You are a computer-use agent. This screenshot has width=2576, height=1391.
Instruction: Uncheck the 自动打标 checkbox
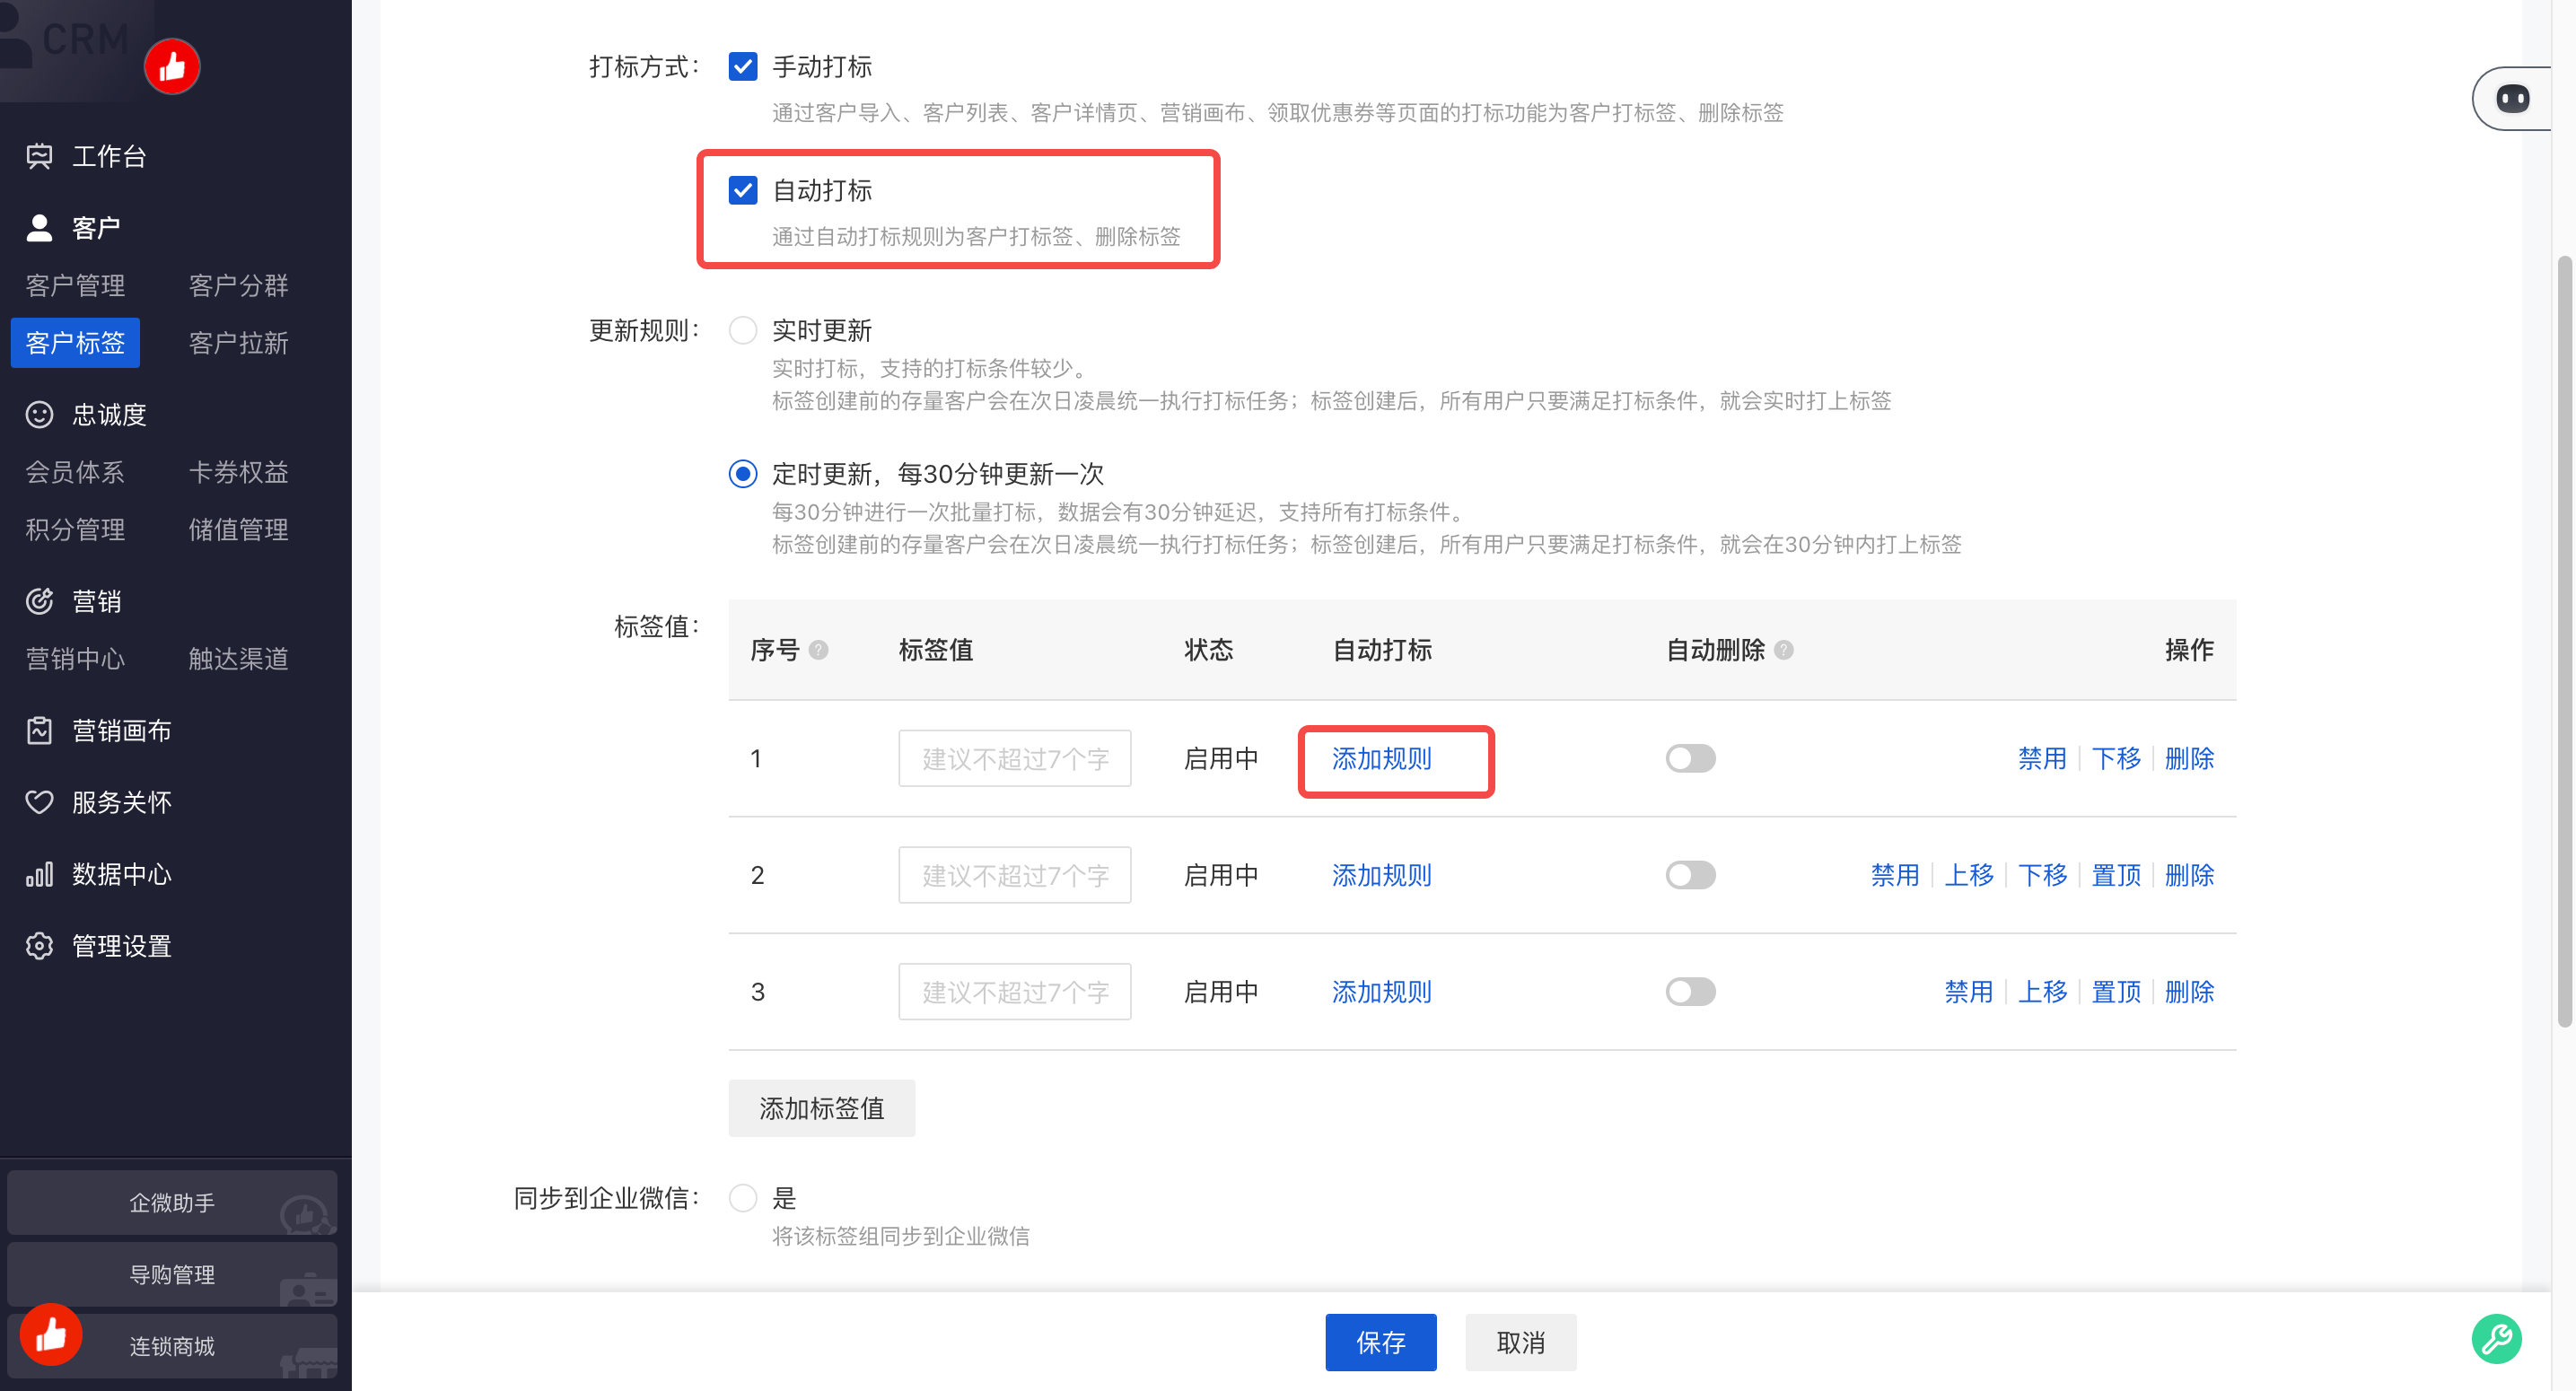(743, 190)
